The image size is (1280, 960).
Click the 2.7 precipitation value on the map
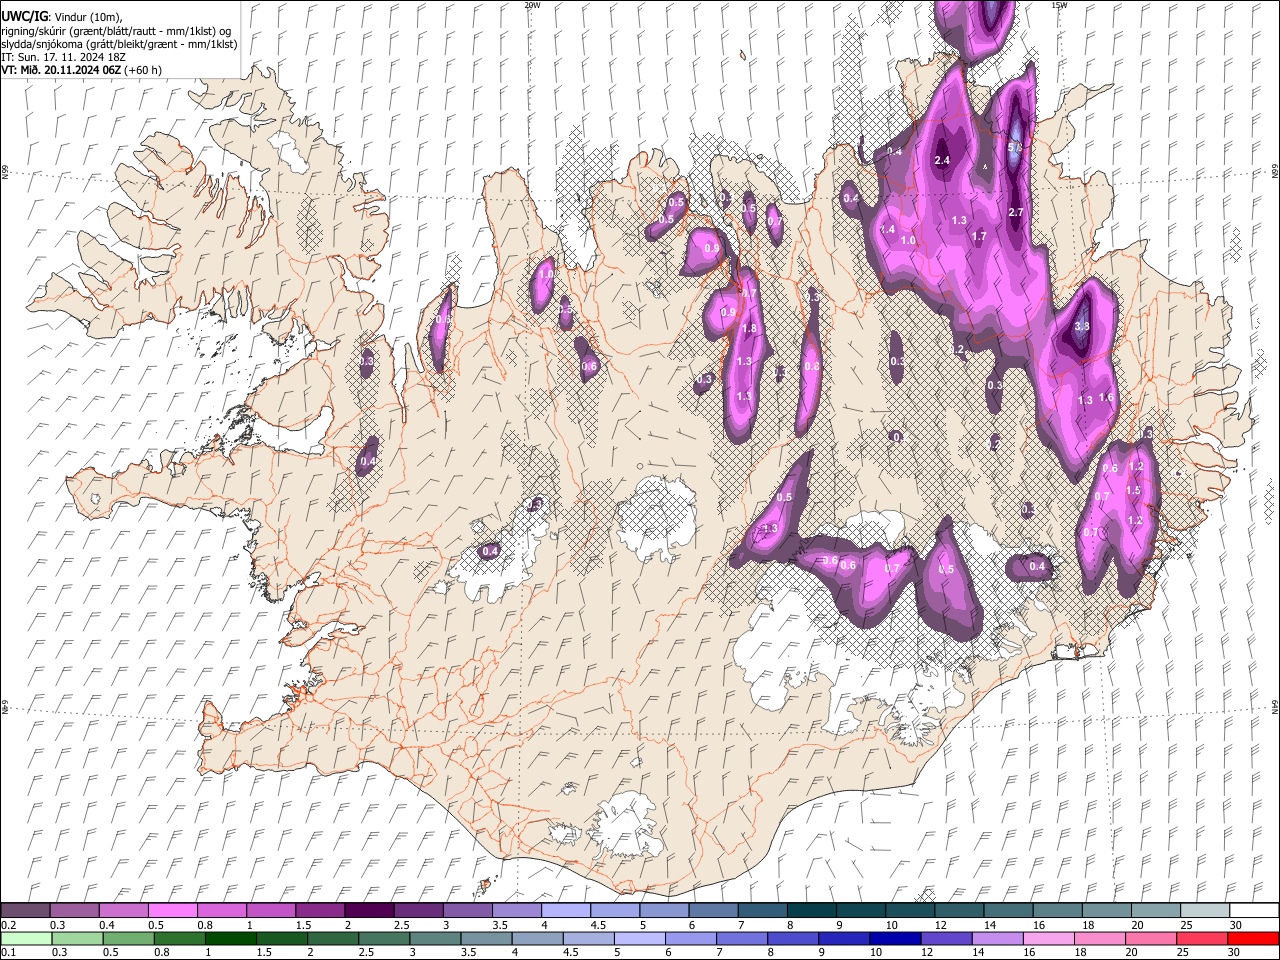coord(1016,212)
